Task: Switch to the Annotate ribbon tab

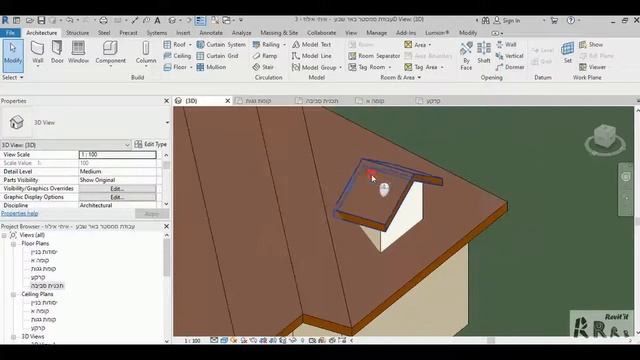Action: 211,33
